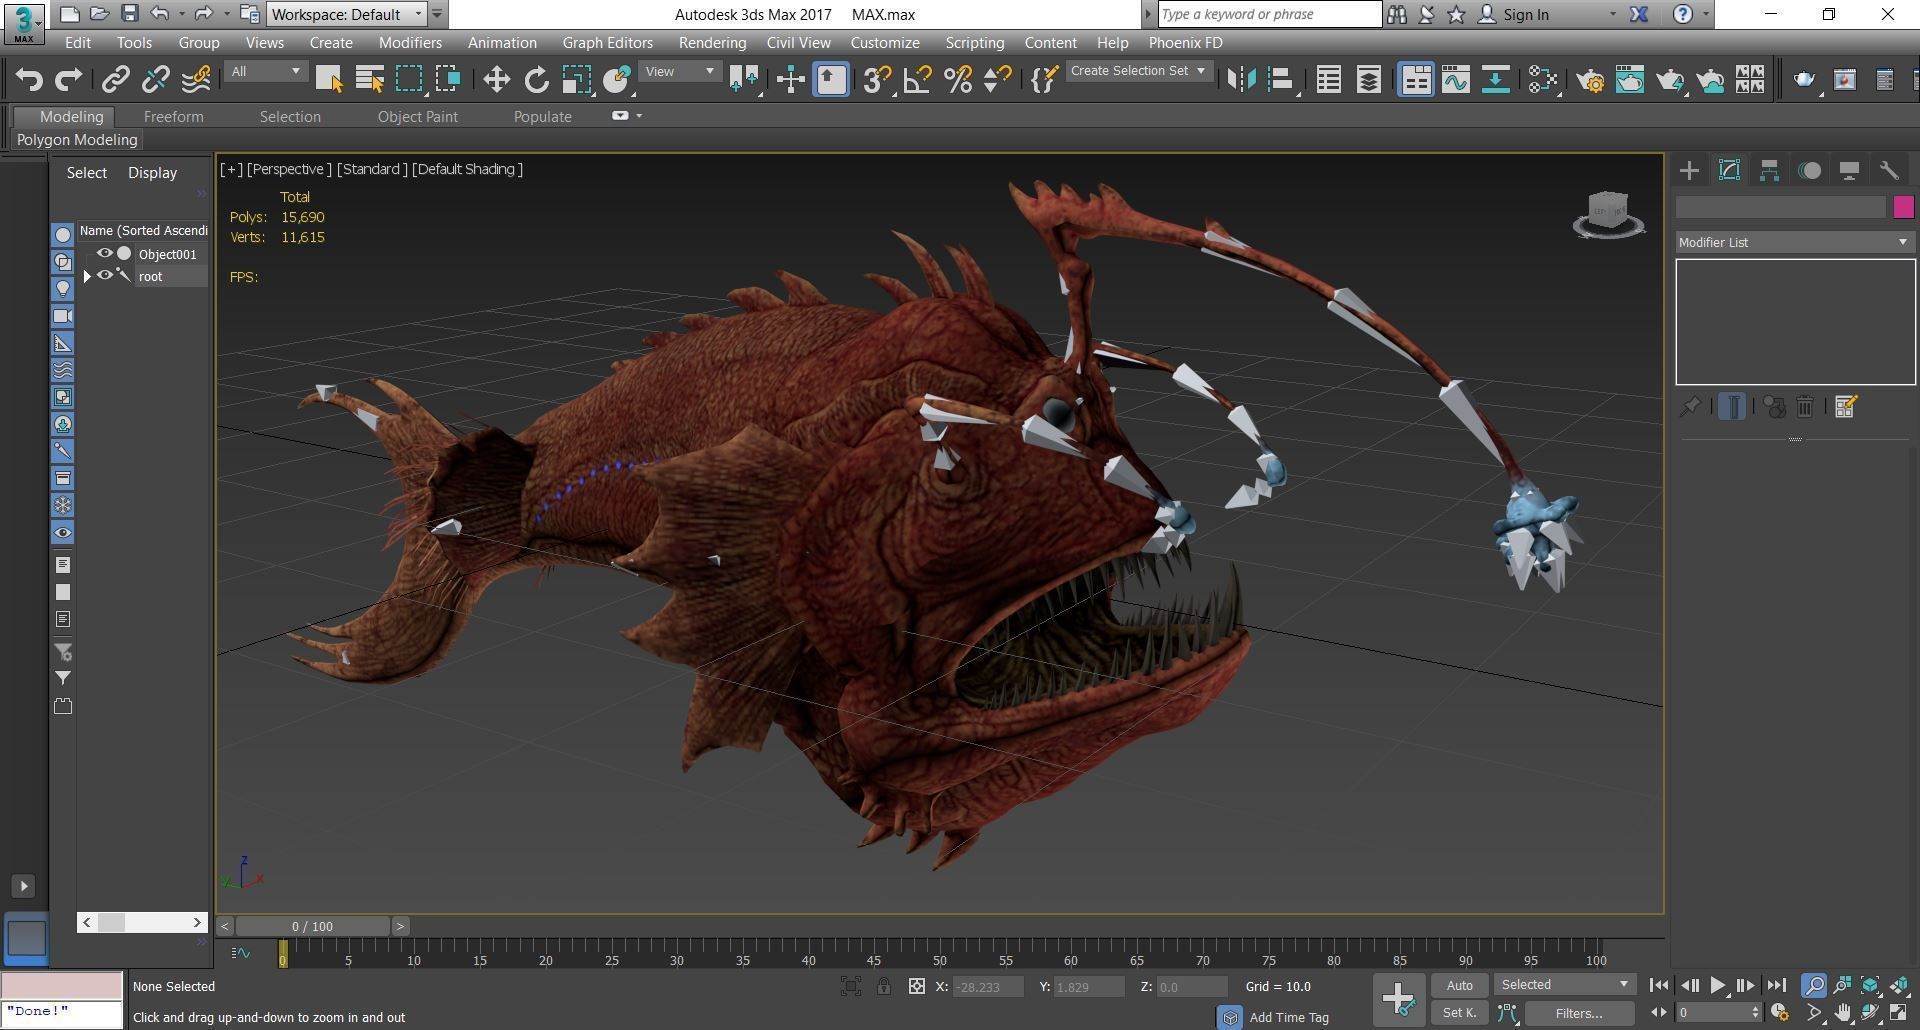This screenshot has height=1030, width=1920.
Task: Toggle visibility of root object
Action: point(104,276)
